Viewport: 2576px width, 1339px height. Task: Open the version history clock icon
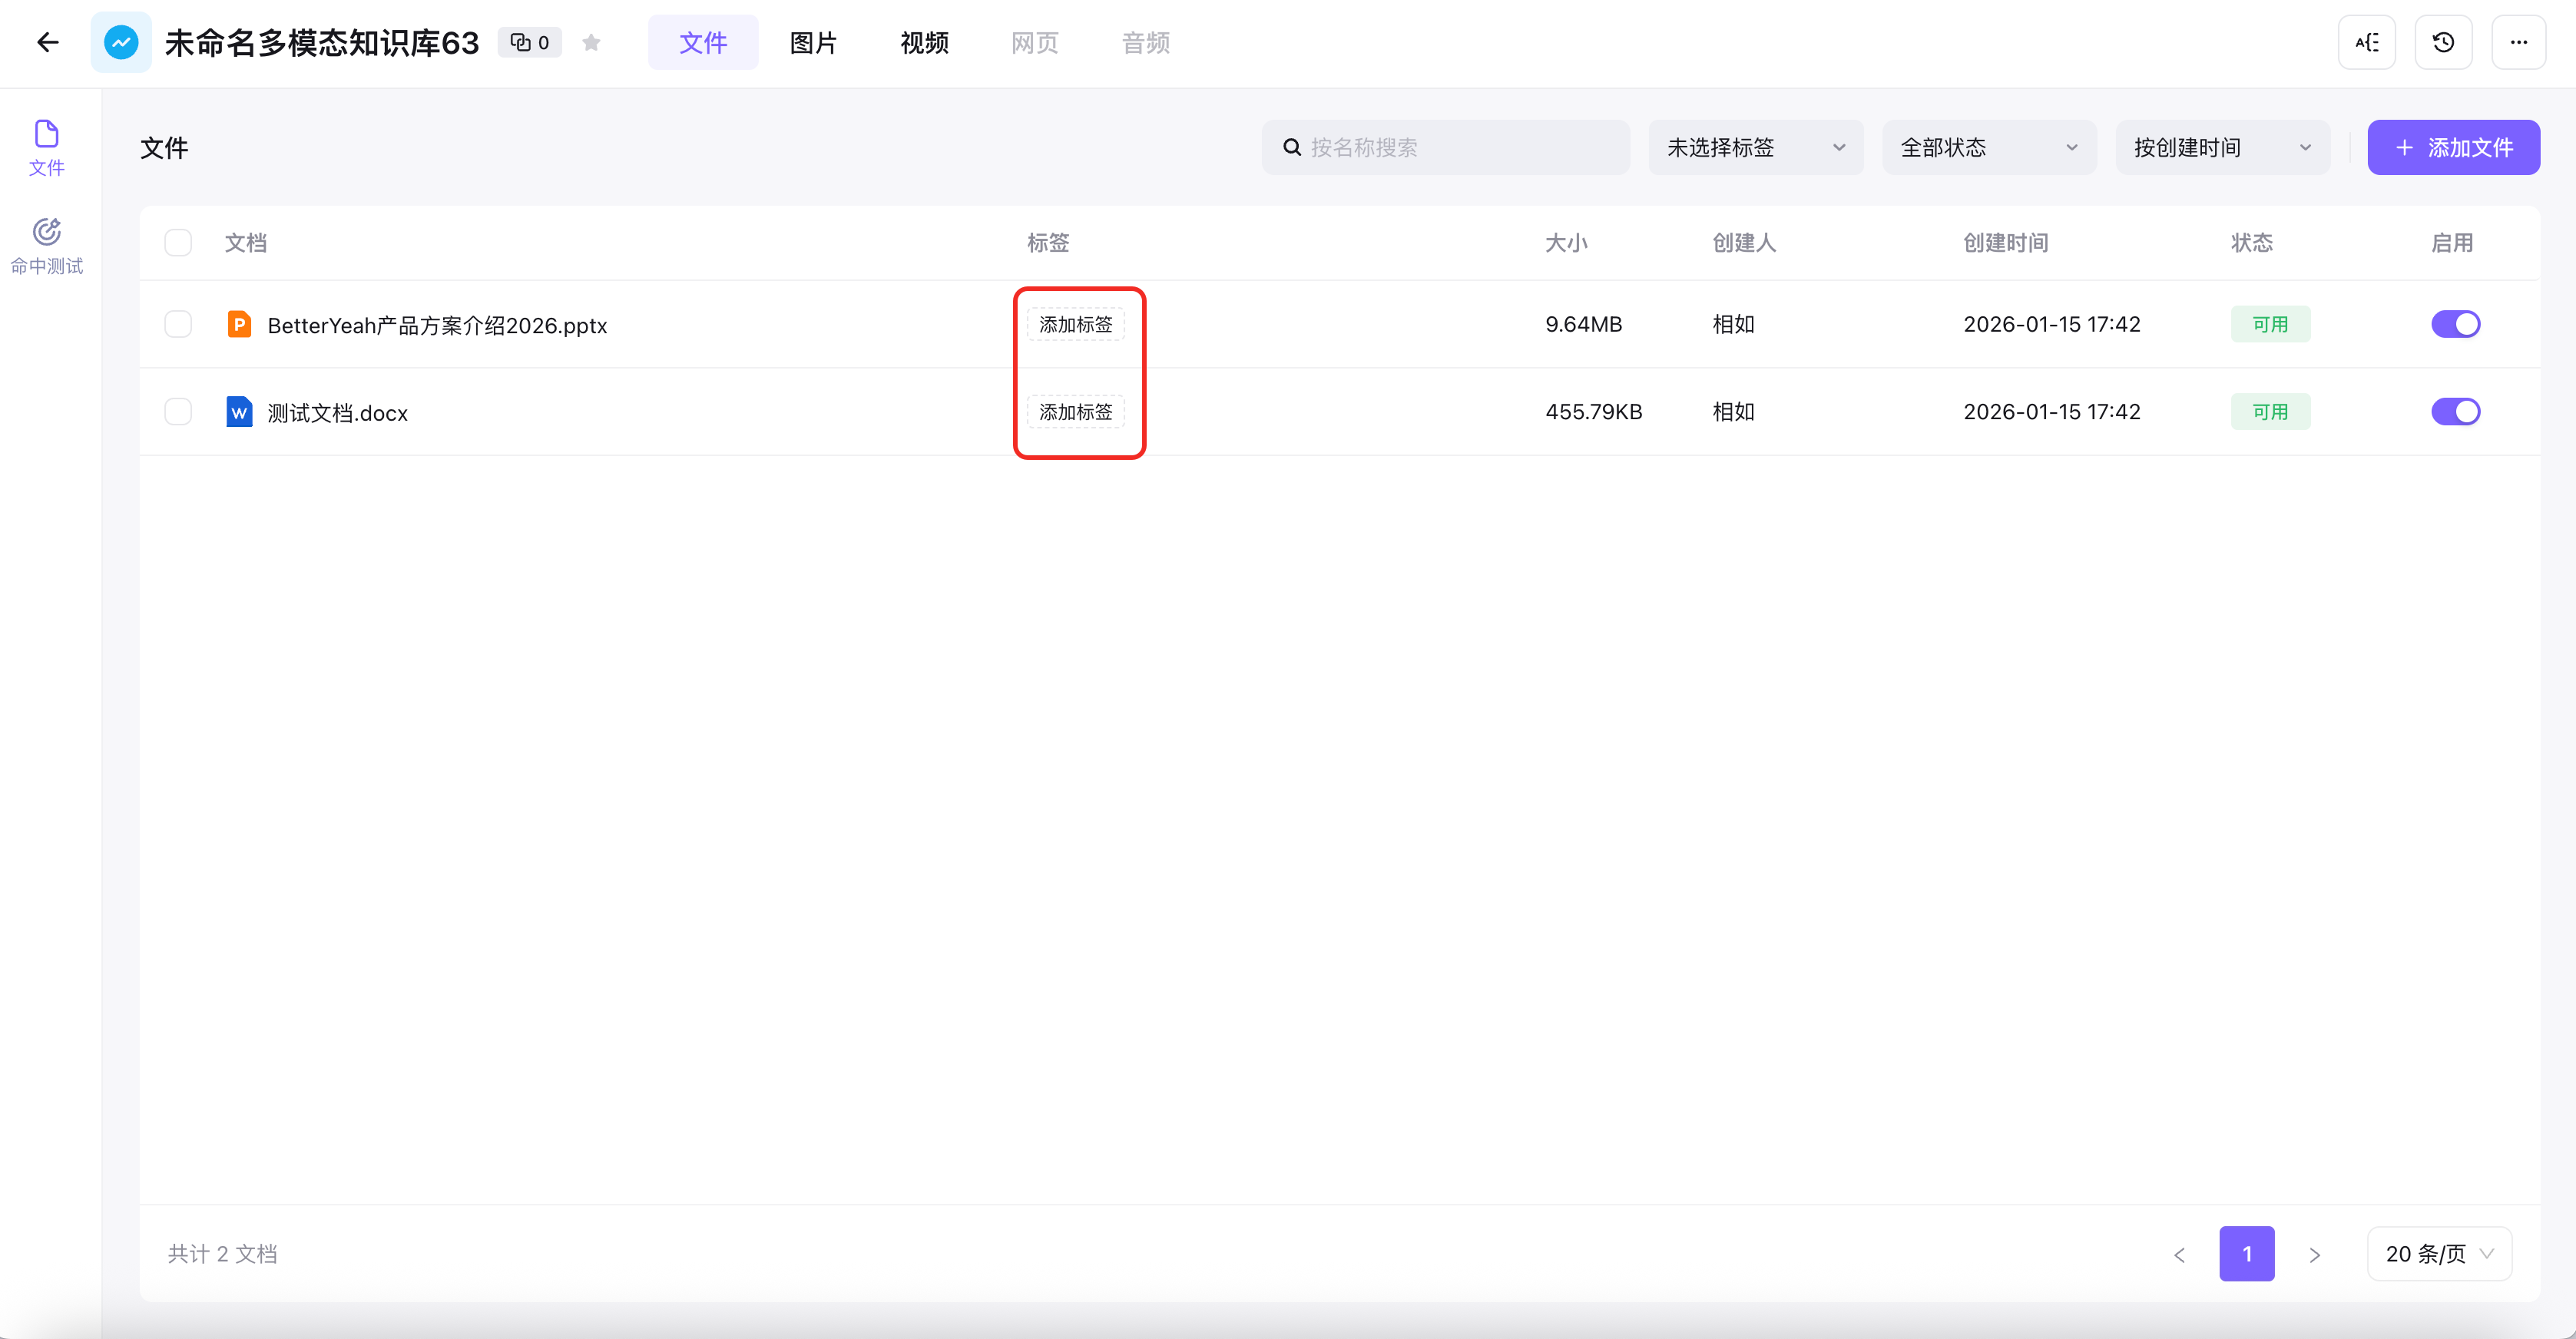point(2443,42)
